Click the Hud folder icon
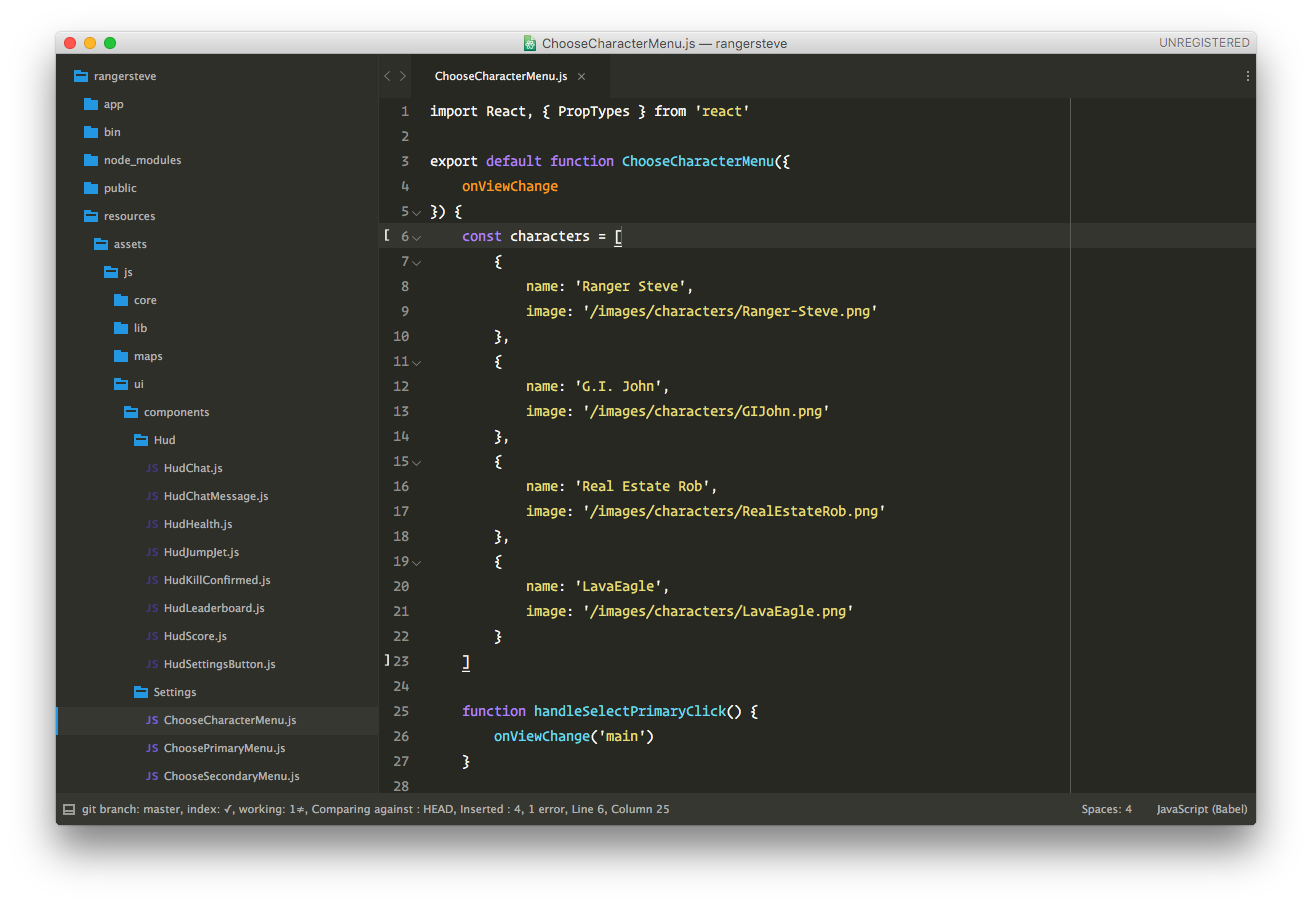Image resolution: width=1312 pixels, height=905 pixels. (141, 440)
